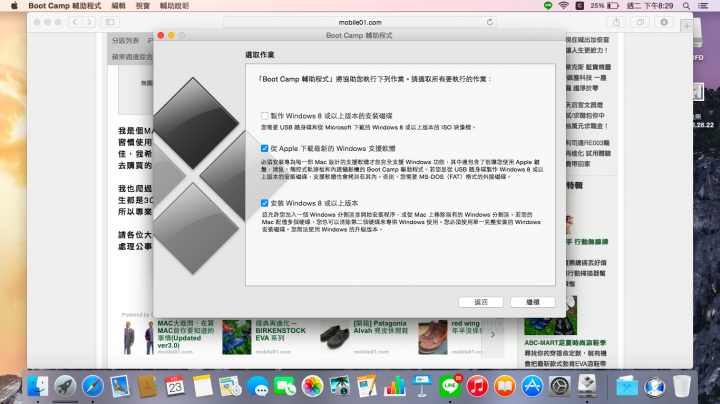Go back in Safari history
Image resolution: width=720 pixels, height=404 pixels.
[x=75, y=22]
